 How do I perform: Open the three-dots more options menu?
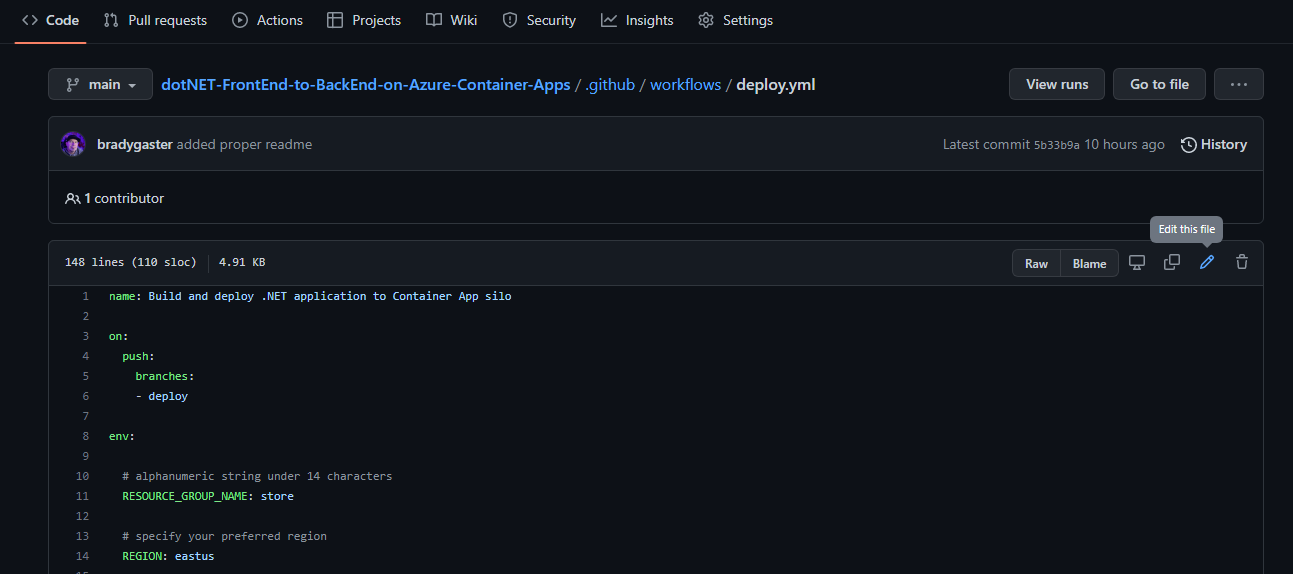[1239, 84]
